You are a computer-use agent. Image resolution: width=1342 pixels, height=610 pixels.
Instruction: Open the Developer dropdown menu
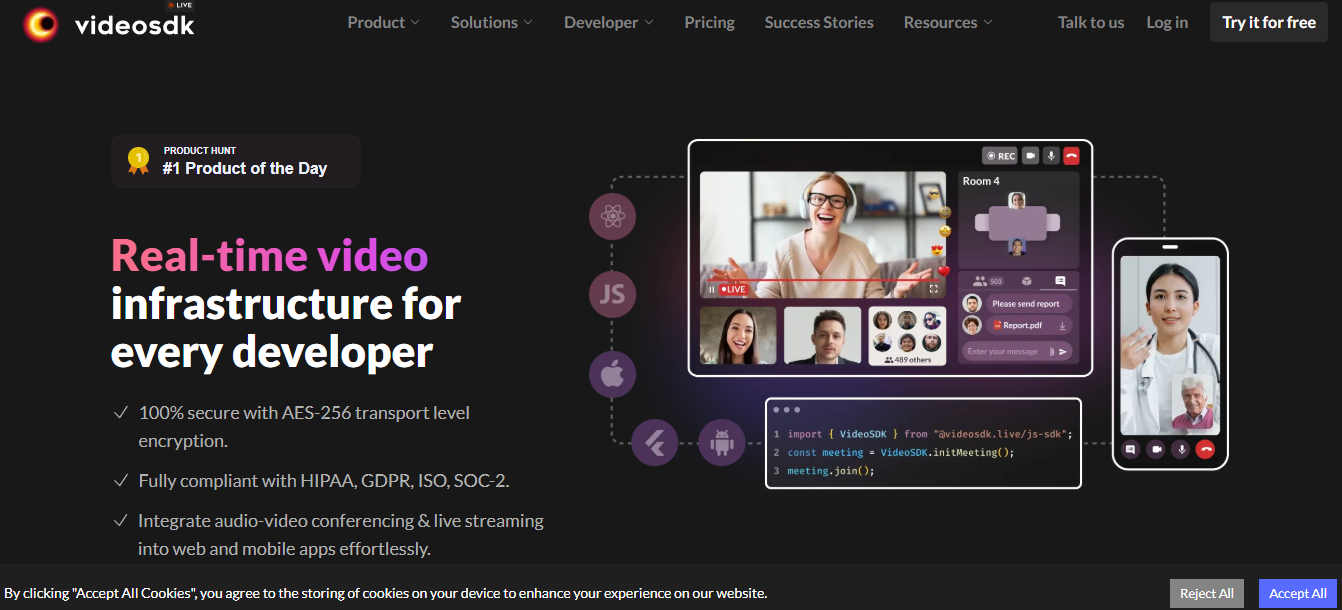coord(609,22)
